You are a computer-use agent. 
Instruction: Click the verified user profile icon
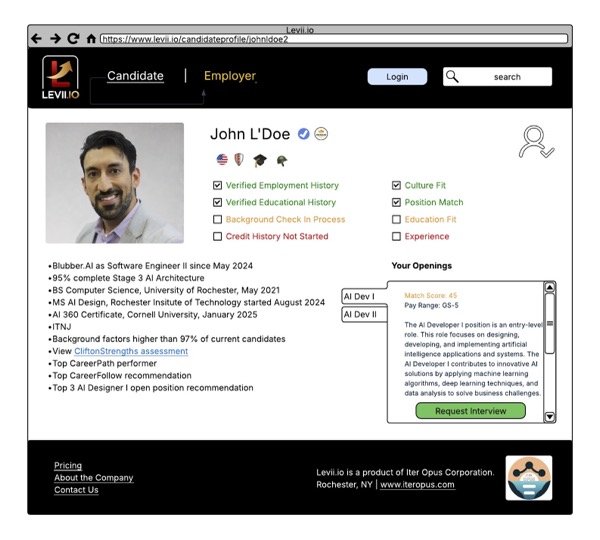[536, 142]
